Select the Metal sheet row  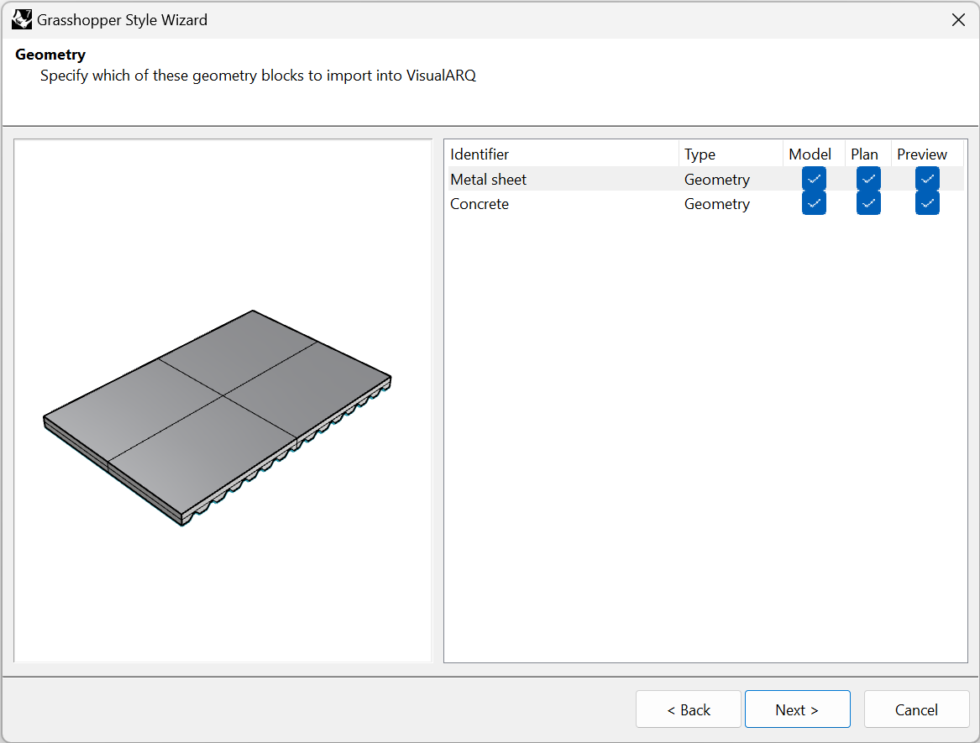click(x=560, y=179)
